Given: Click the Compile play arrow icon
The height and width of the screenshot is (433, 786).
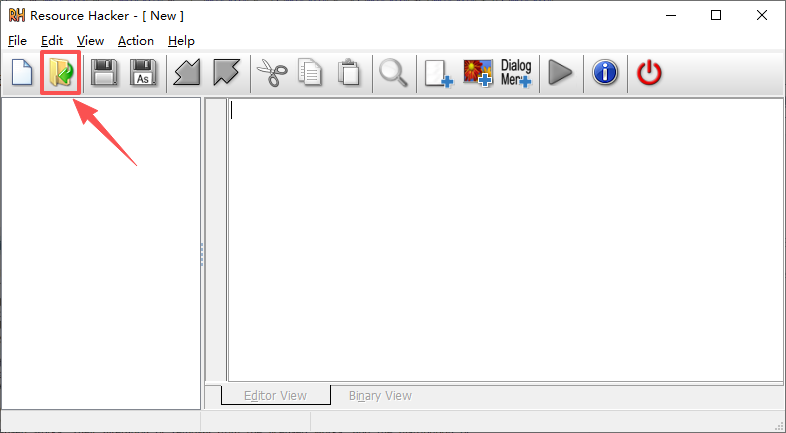Looking at the screenshot, I should click(x=560, y=73).
